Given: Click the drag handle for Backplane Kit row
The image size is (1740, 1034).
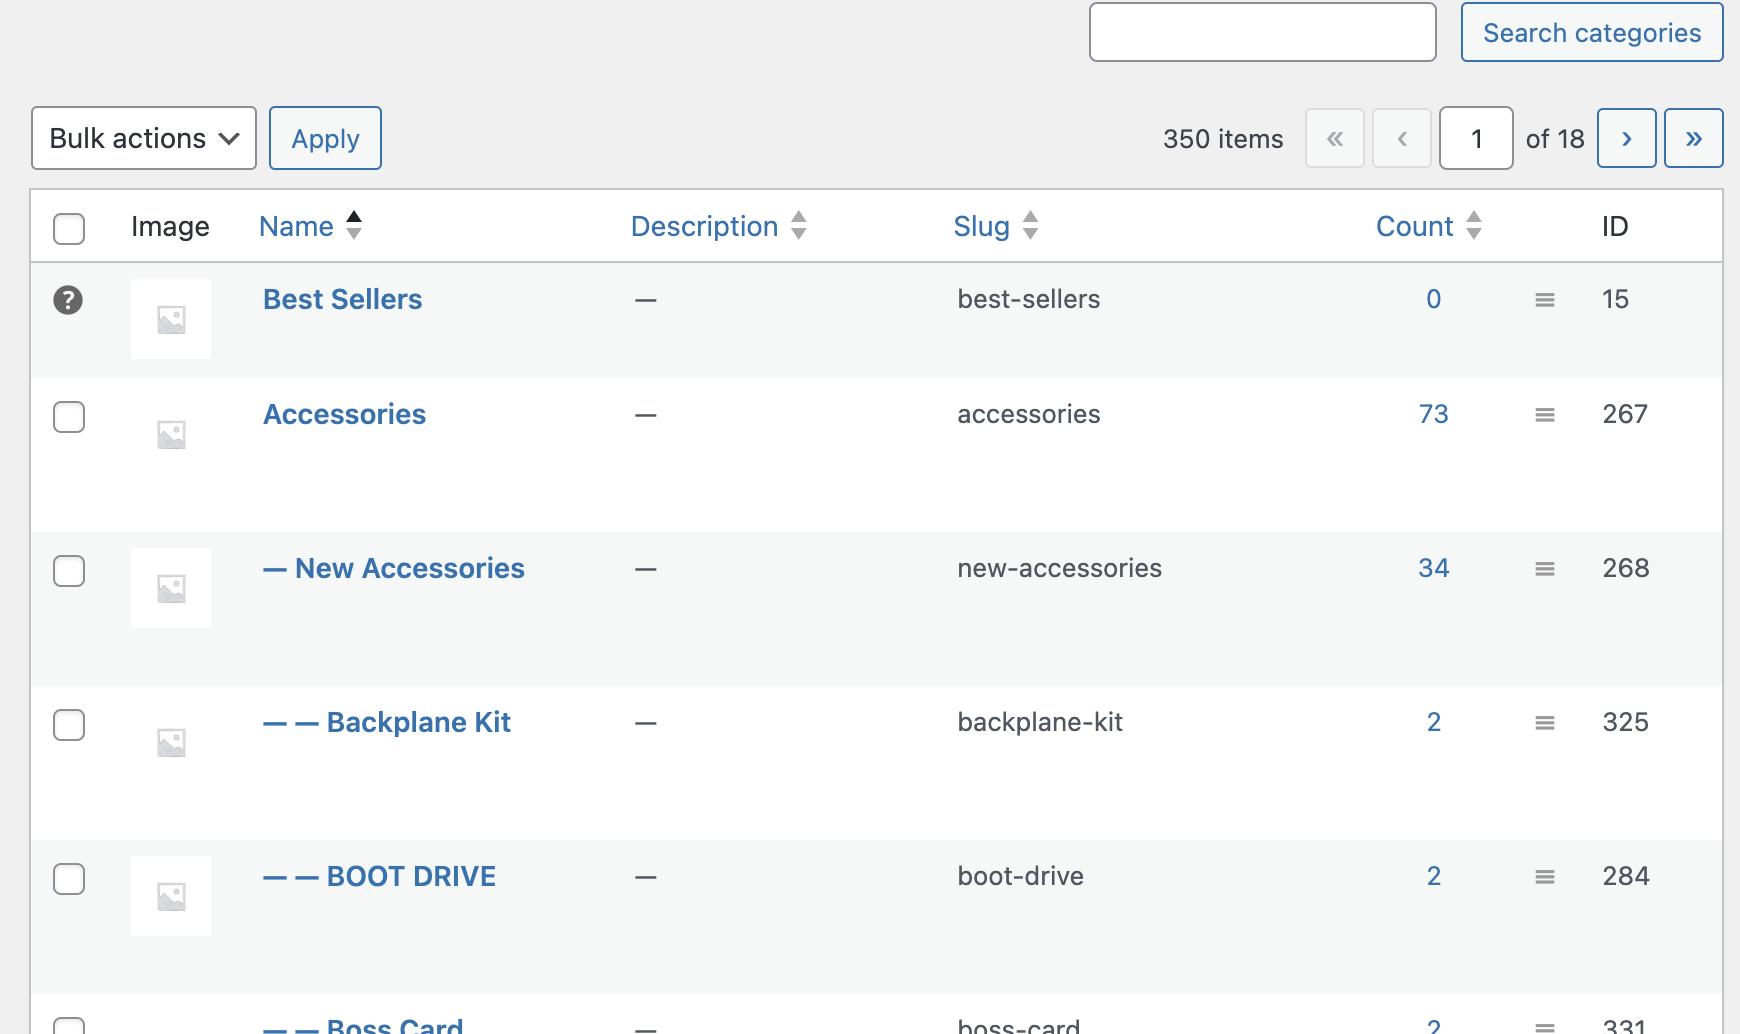Looking at the screenshot, I should point(1545,723).
